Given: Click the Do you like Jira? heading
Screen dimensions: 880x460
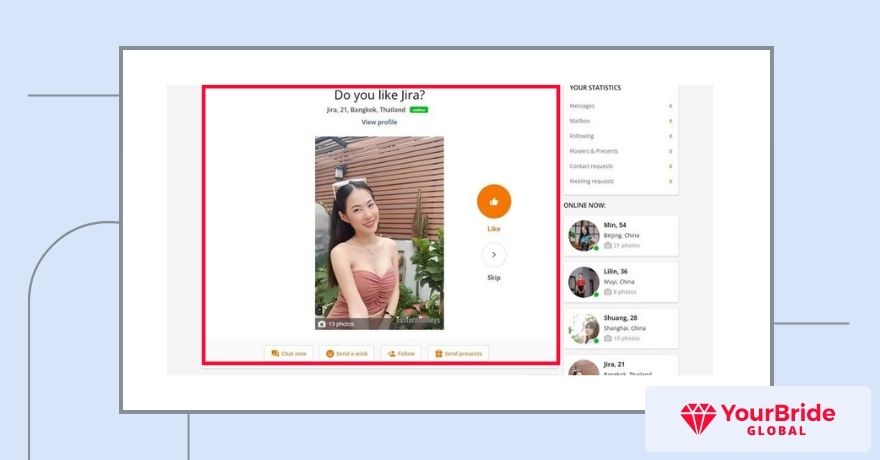Looking at the screenshot, I should (379, 95).
